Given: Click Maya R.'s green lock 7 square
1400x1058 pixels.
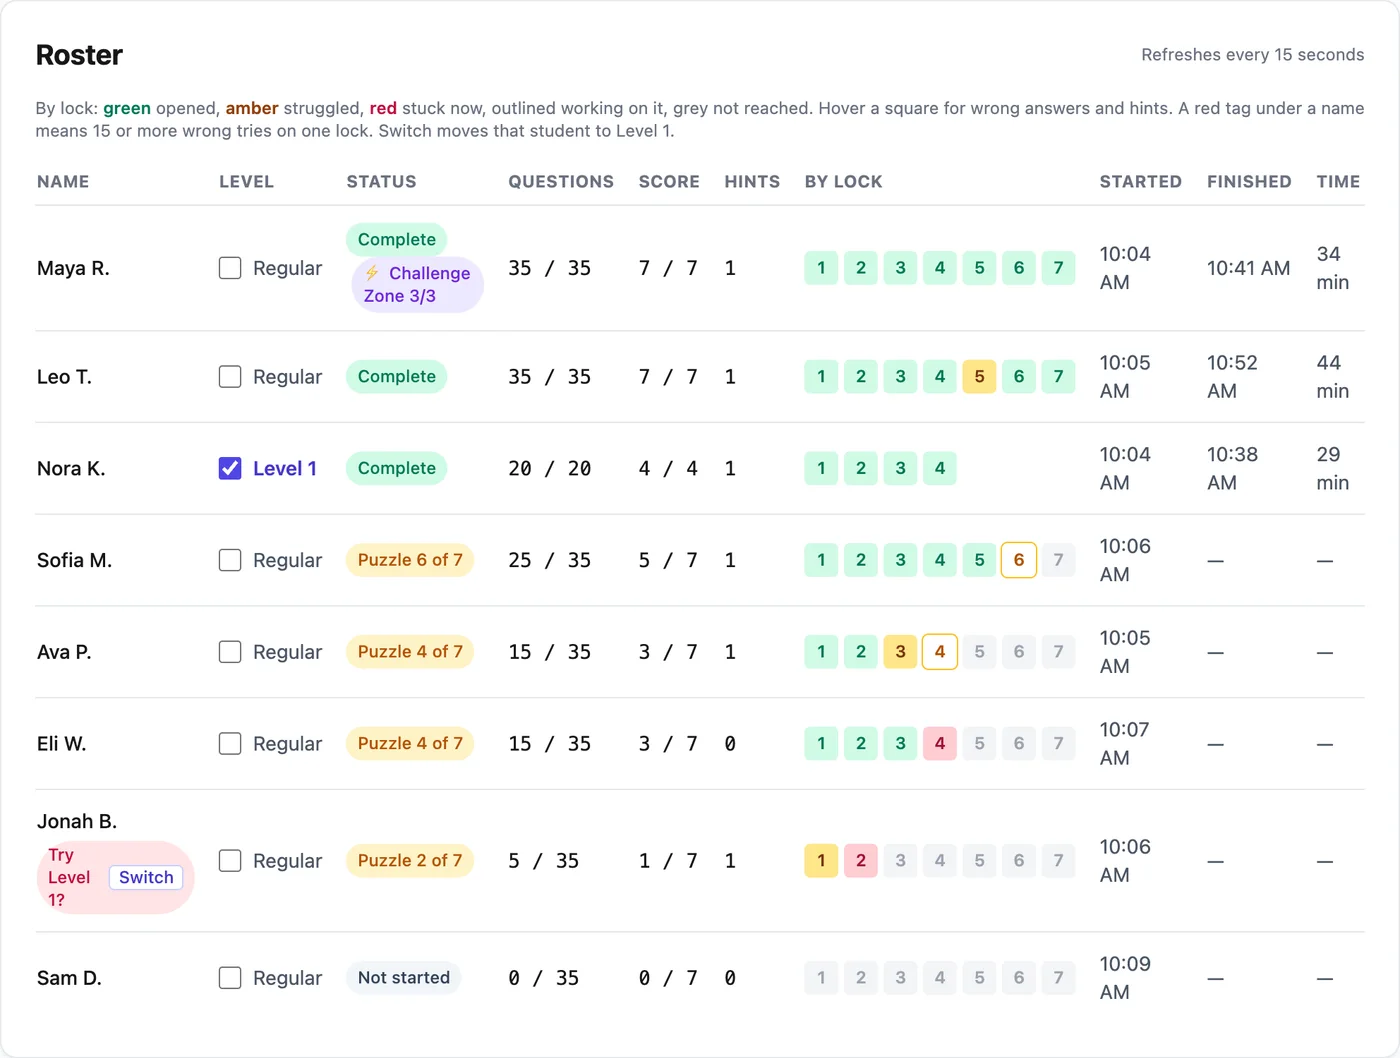Looking at the screenshot, I should pos(1058,268).
